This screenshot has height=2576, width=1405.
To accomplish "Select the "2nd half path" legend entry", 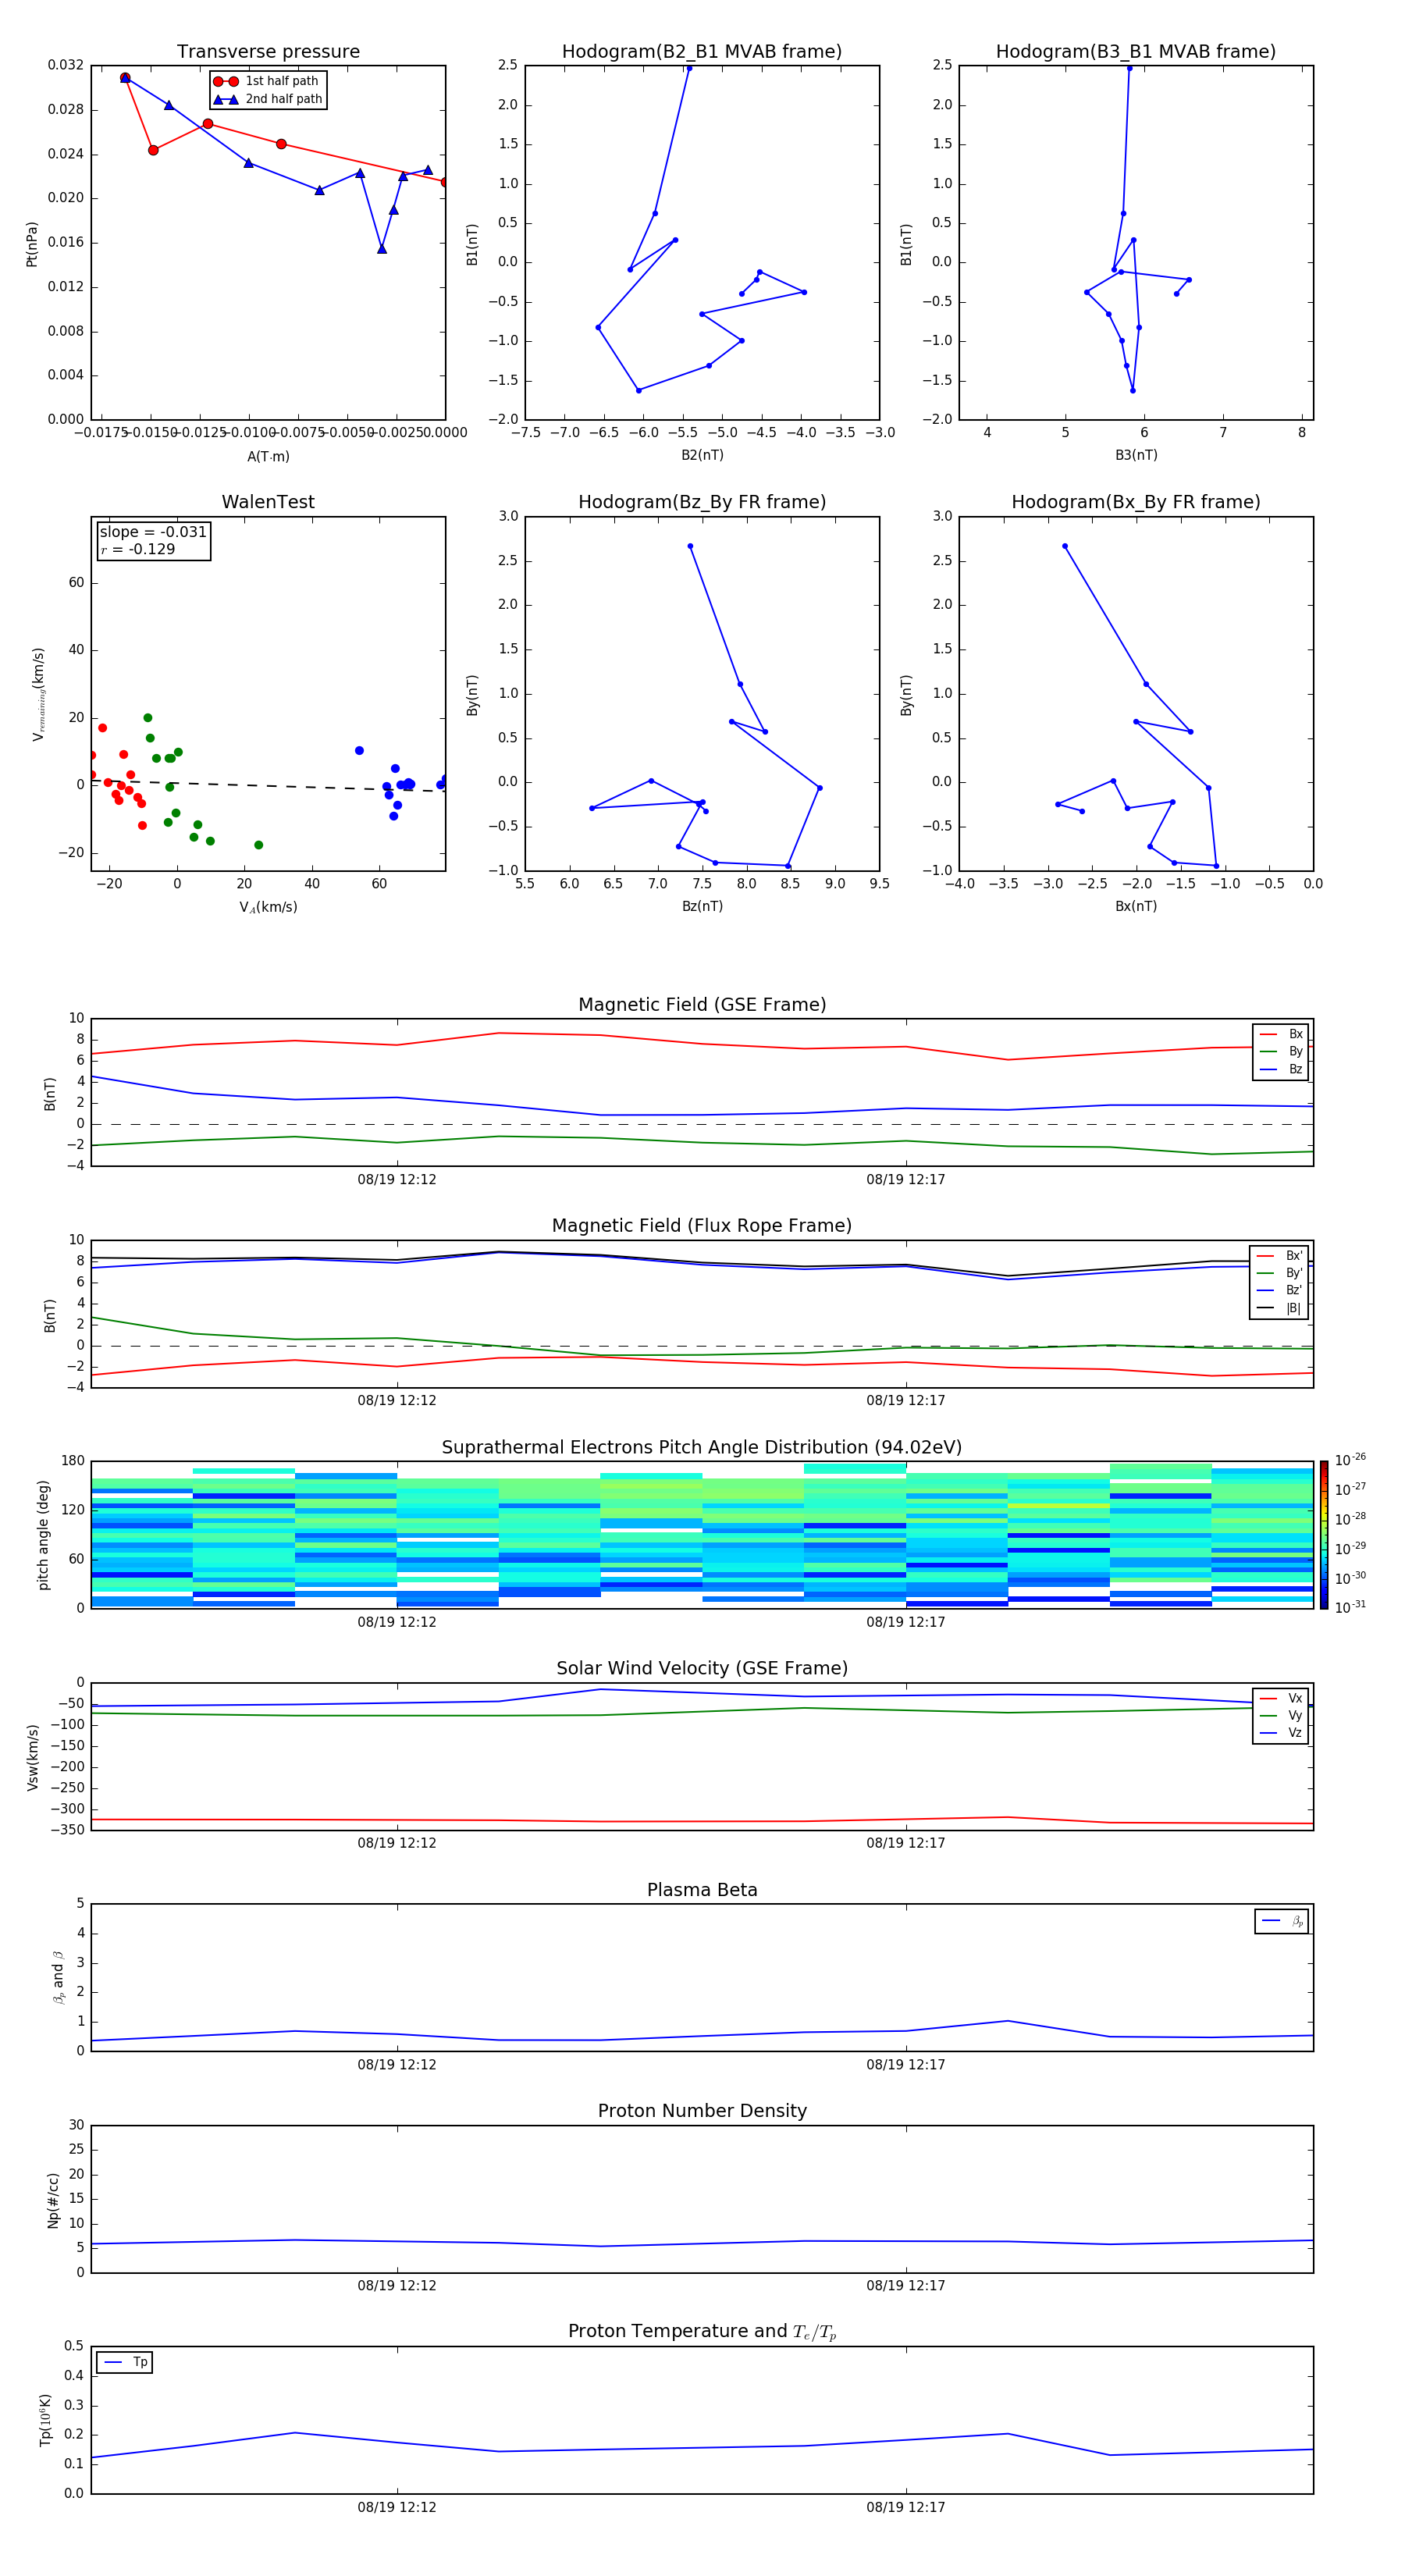I will tap(268, 99).
